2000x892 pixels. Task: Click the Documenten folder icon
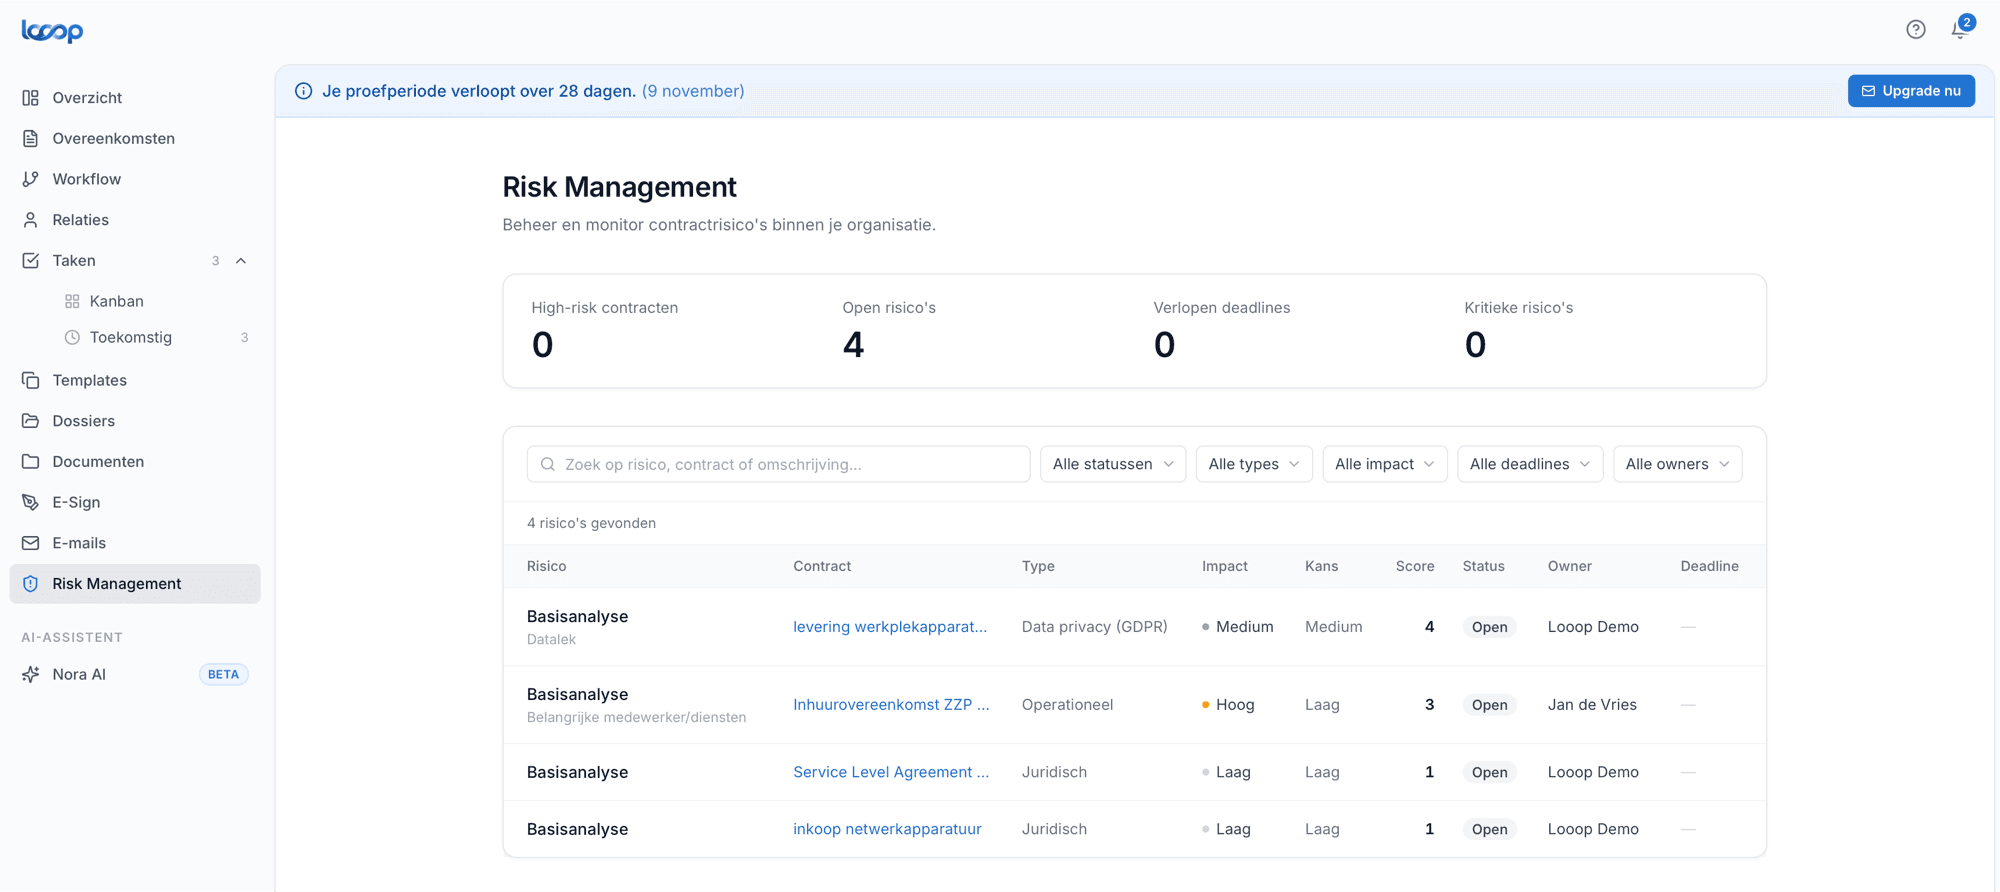[31, 462]
